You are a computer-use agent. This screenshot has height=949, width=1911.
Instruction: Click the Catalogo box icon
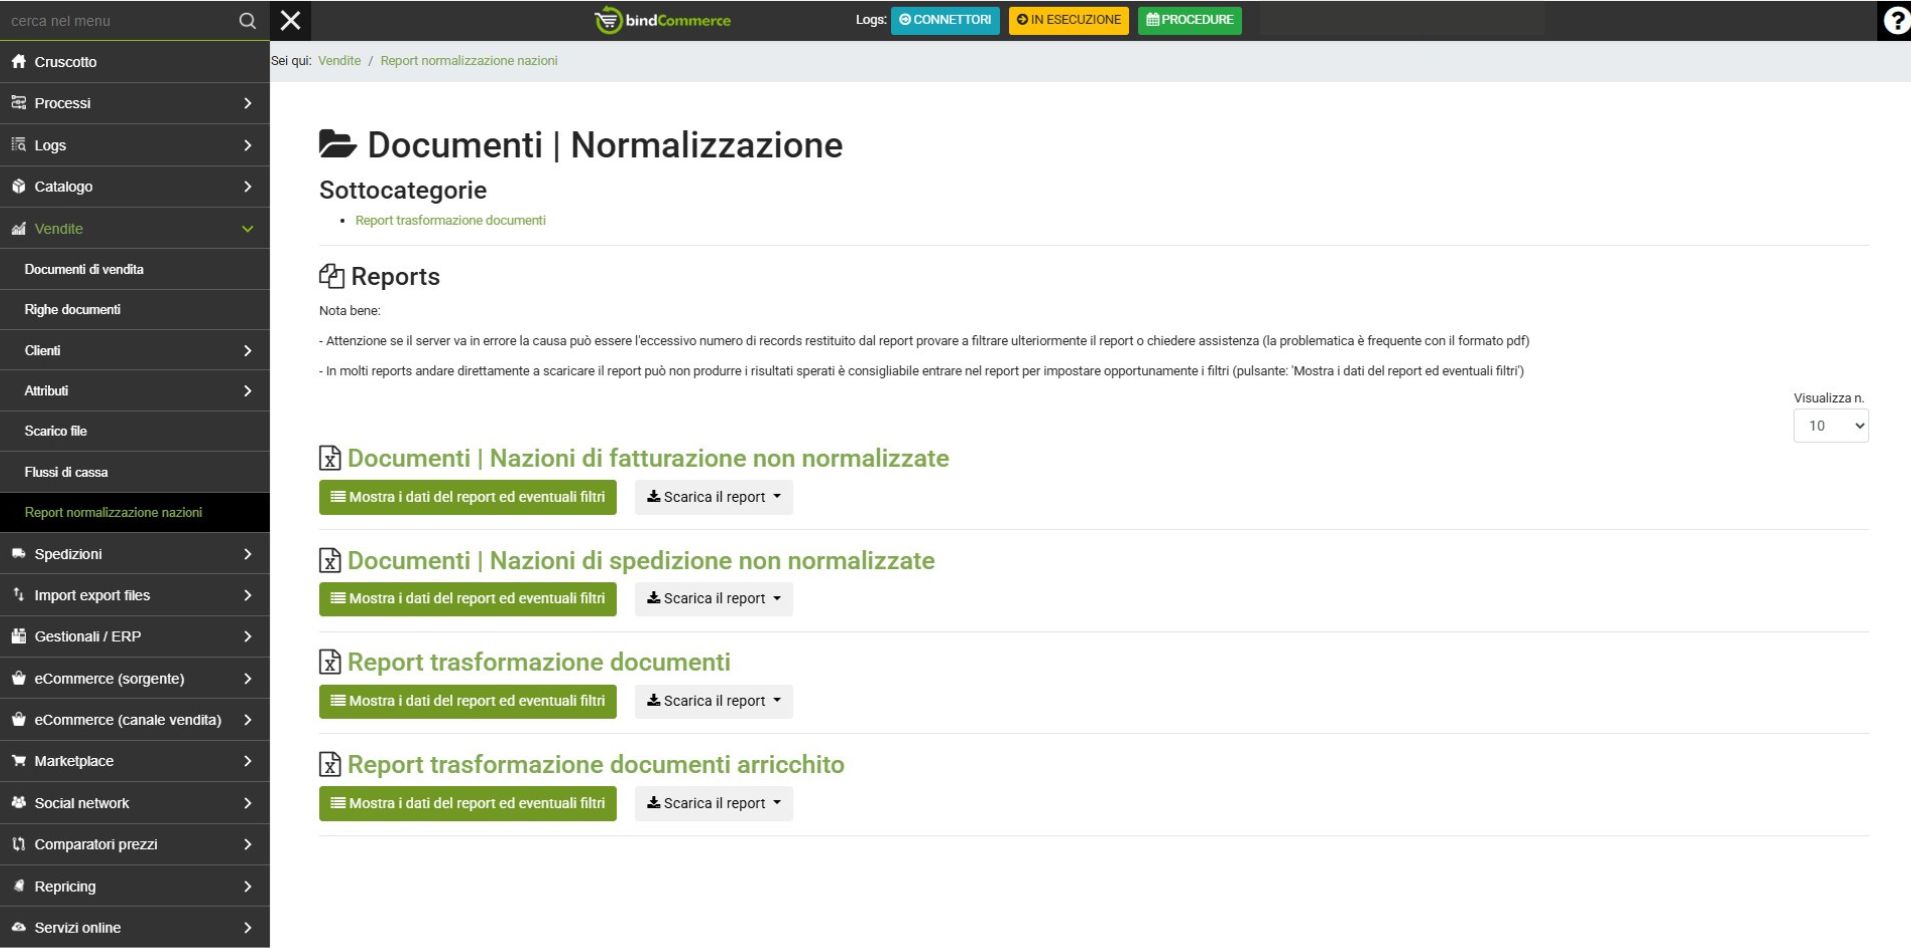pyautogui.click(x=19, y=187)
